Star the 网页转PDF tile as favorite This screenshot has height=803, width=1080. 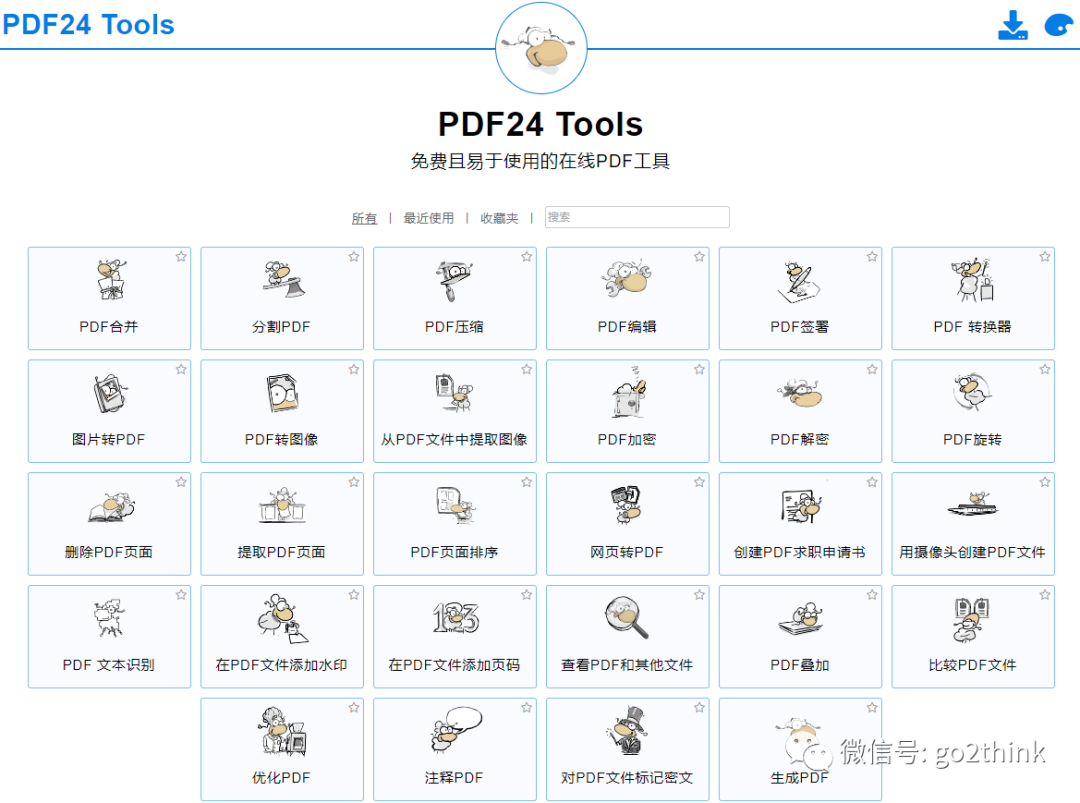[x=700, y=482]
